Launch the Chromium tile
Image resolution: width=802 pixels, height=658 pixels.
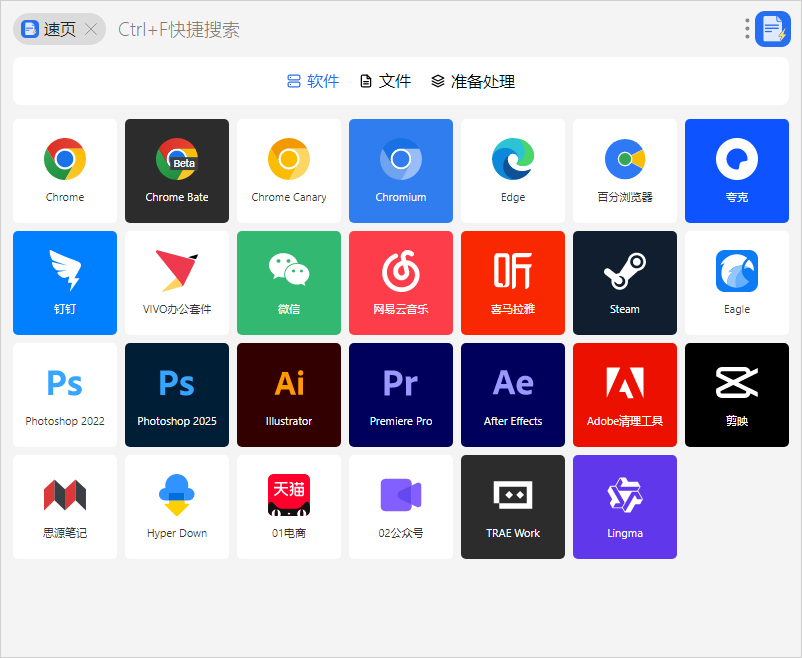[401, 171]
